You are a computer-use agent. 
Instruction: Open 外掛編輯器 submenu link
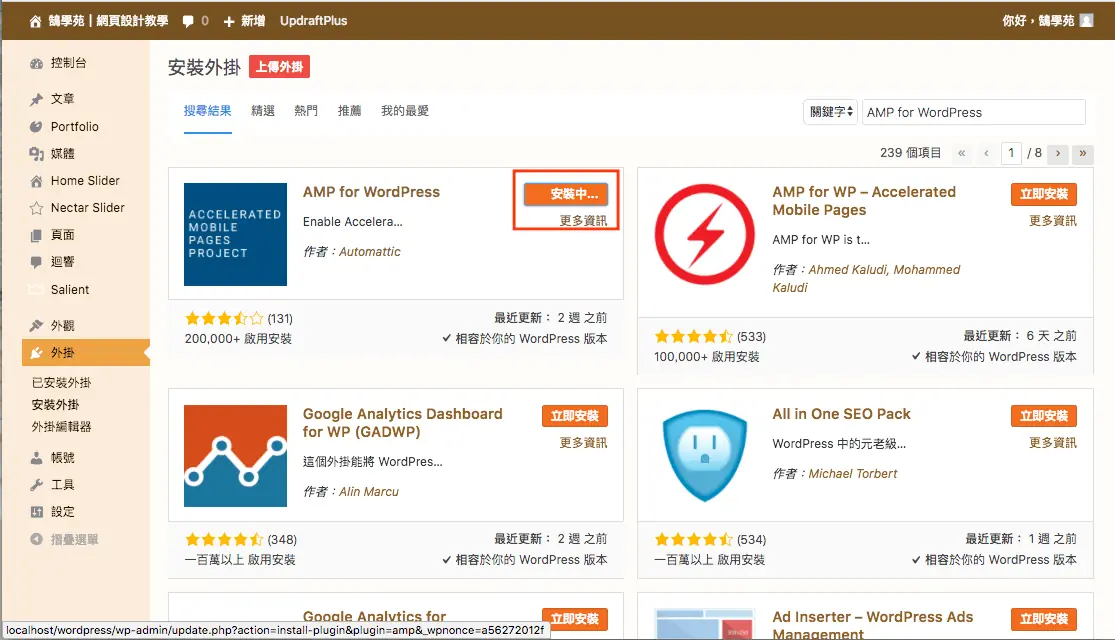(61, 427)
